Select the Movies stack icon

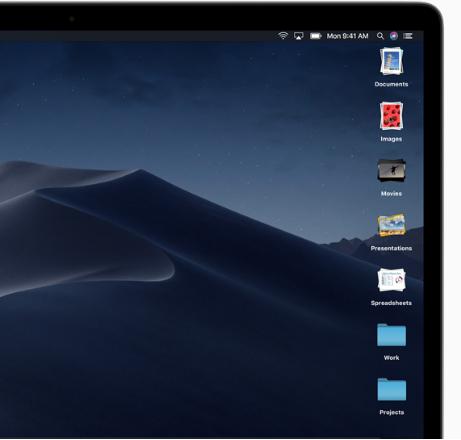[x=391, y=171]
